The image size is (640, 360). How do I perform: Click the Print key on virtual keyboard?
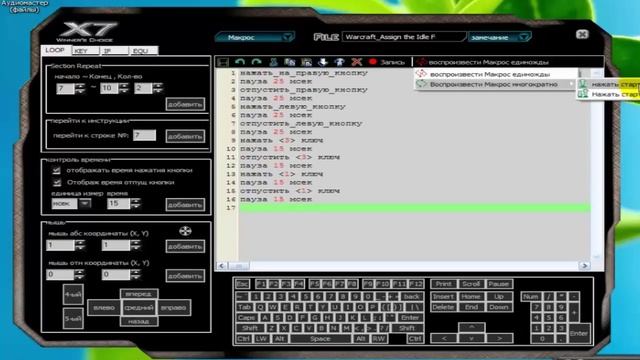coord(443,284)
